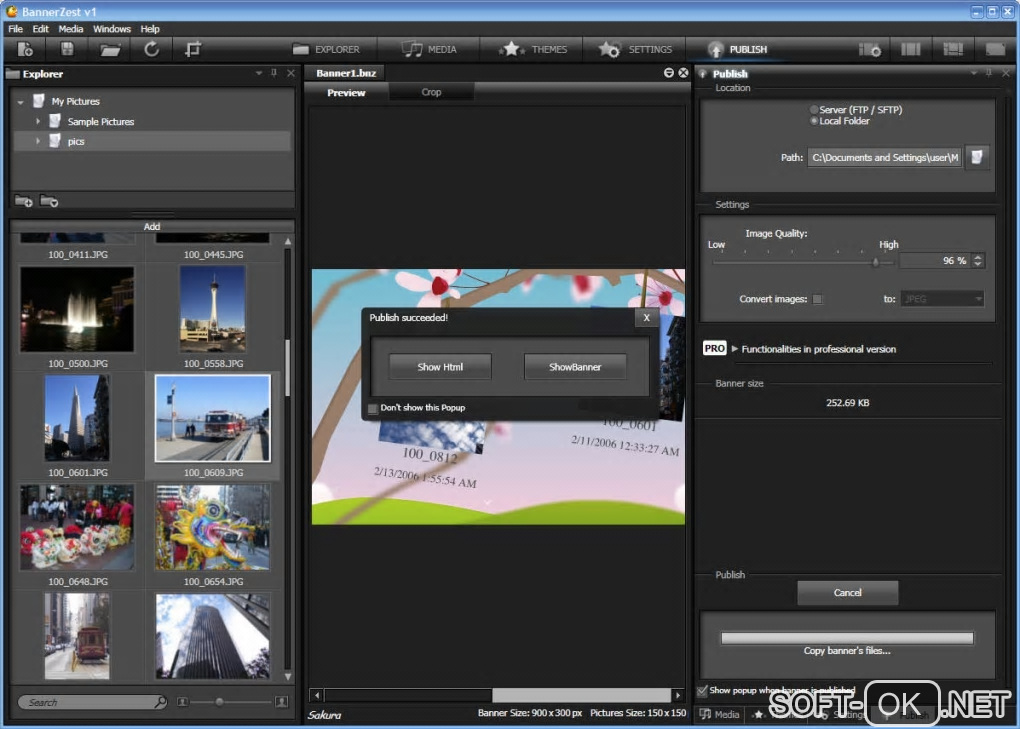Click the thumbnail Search field
Image resolution: width=1020 pixels, height=729 pixels.
(x=86, y=702)
